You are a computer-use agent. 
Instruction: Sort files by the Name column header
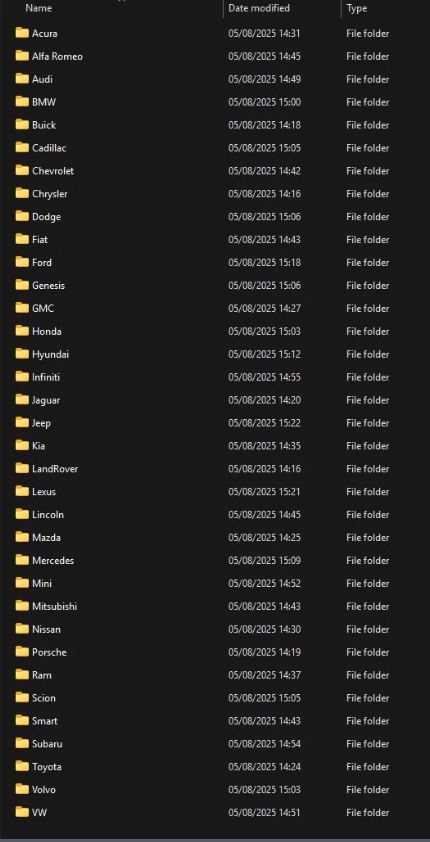(x=39, y=8)
